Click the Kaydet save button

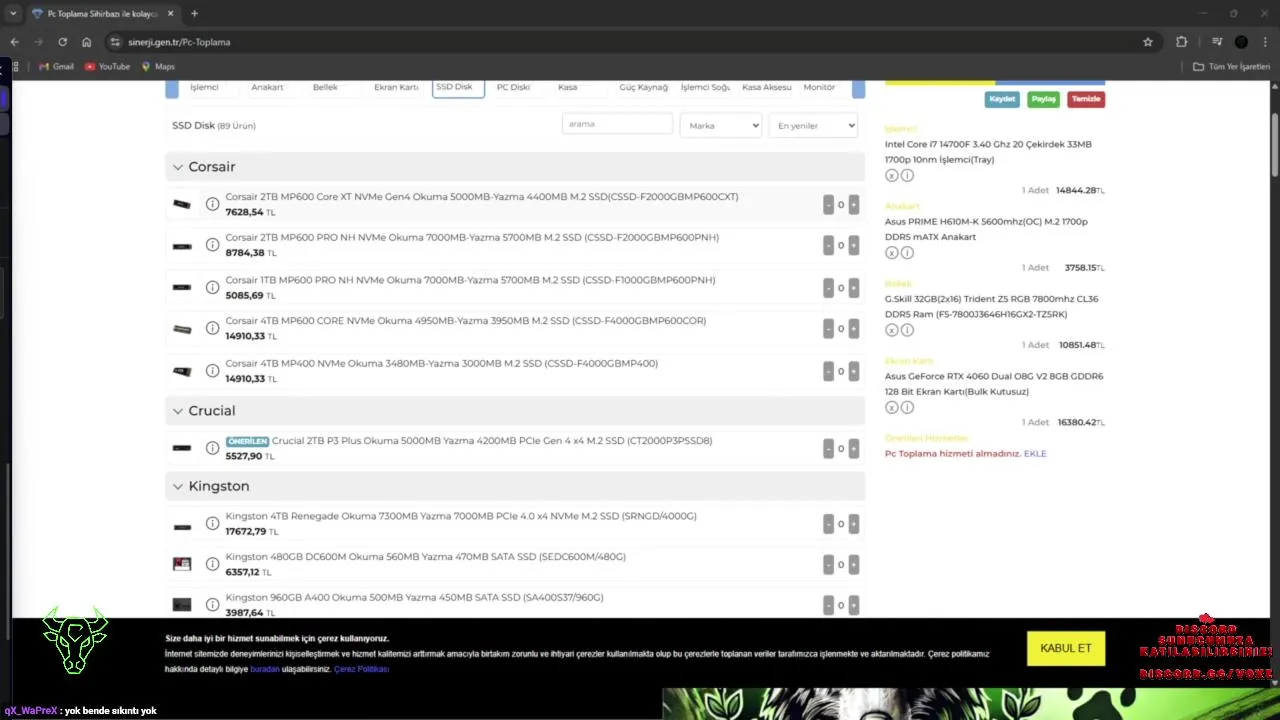(x=1002, y=99)
